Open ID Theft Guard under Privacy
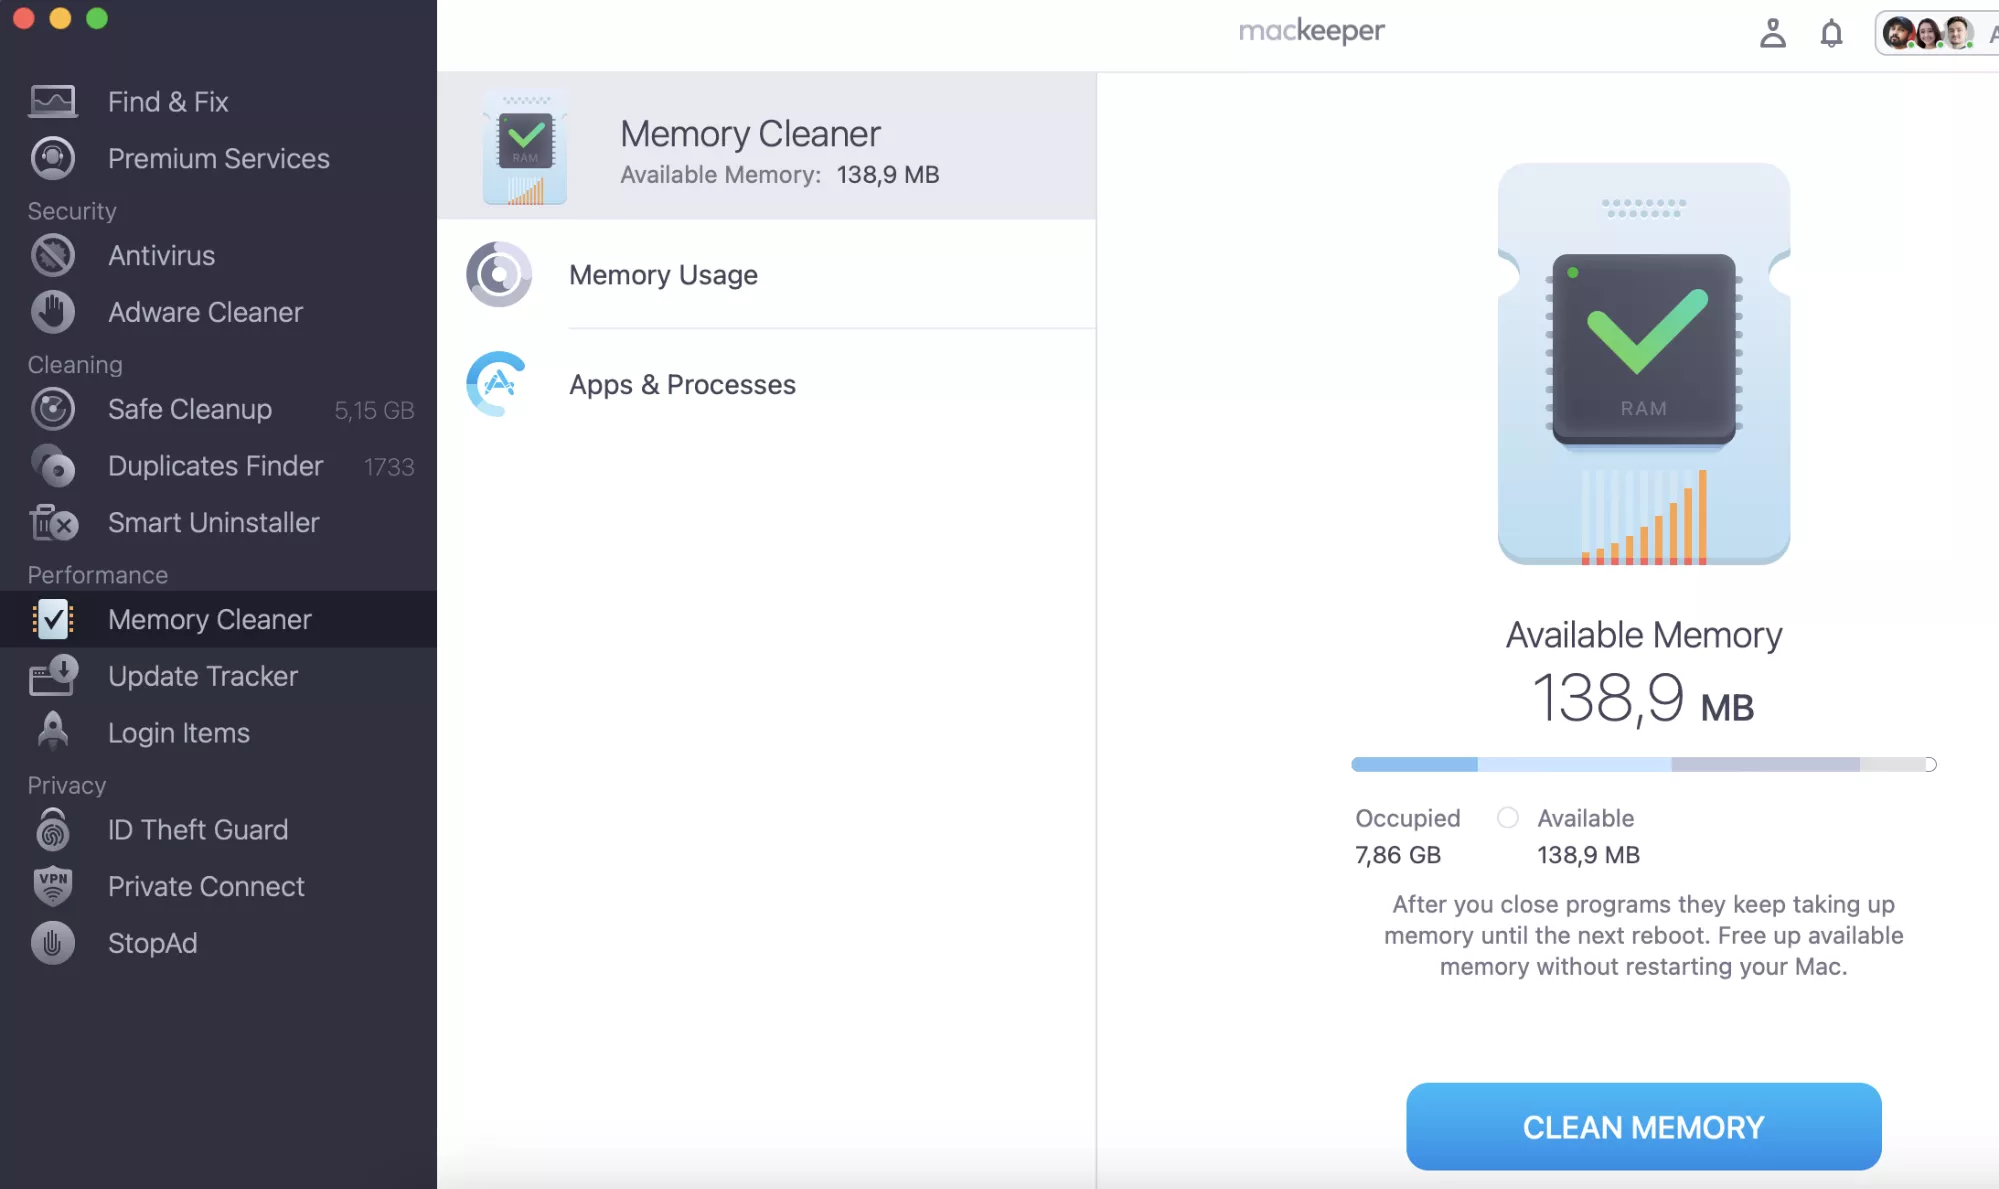Screen dimensions: 1999x1189 tap(197, 830)
